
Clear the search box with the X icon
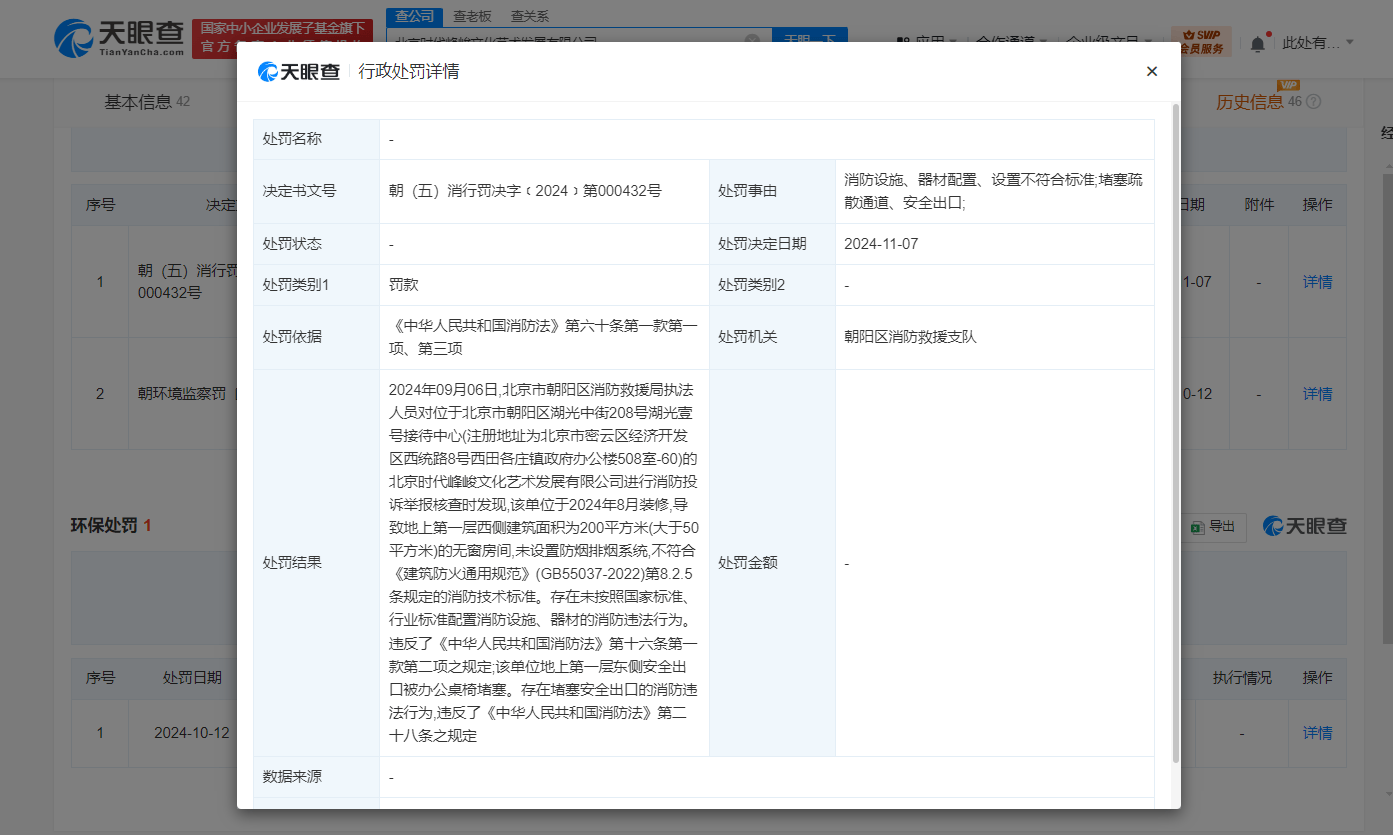click(x=752, y=42)
